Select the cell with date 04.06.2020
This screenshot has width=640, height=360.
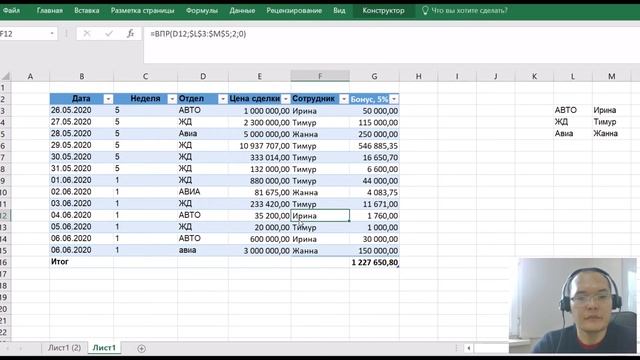pyautogui.click(x=82, y=215)
